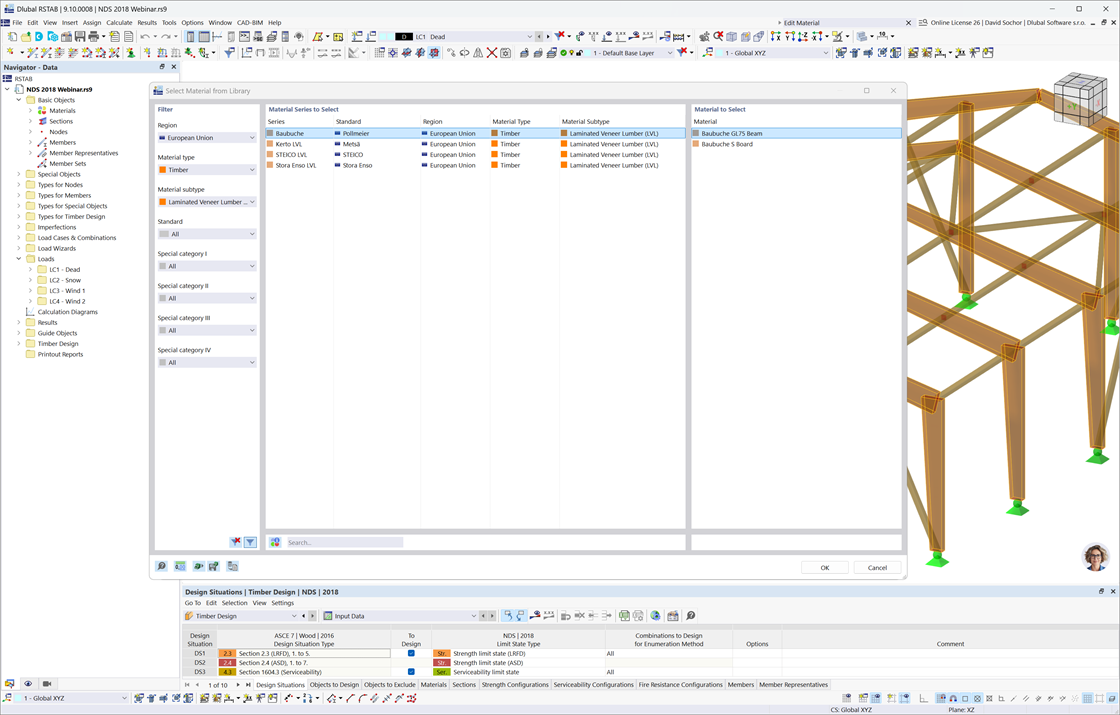This screenshot has width=1120, height=715.
Task: Open the Material subtype dropdown
Action: pos(206,202)
